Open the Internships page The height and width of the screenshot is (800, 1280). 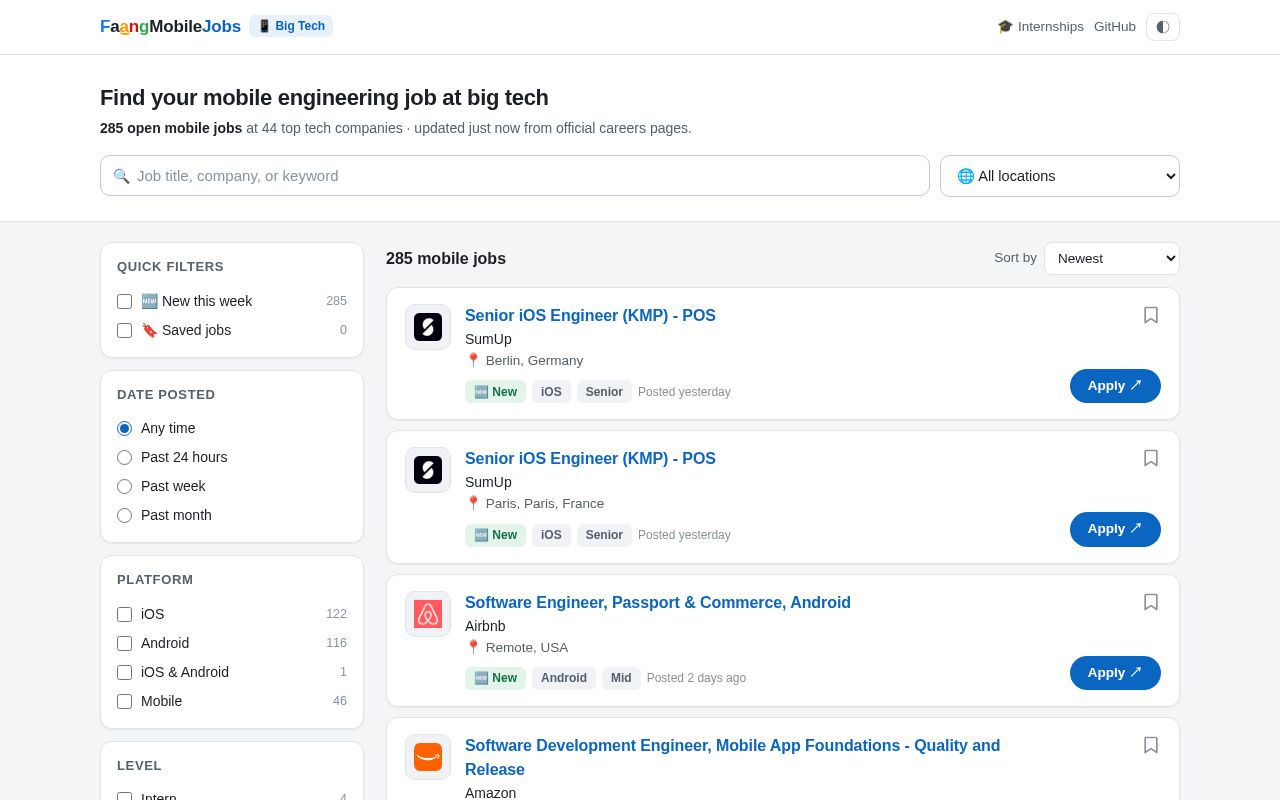point(1040,27)
